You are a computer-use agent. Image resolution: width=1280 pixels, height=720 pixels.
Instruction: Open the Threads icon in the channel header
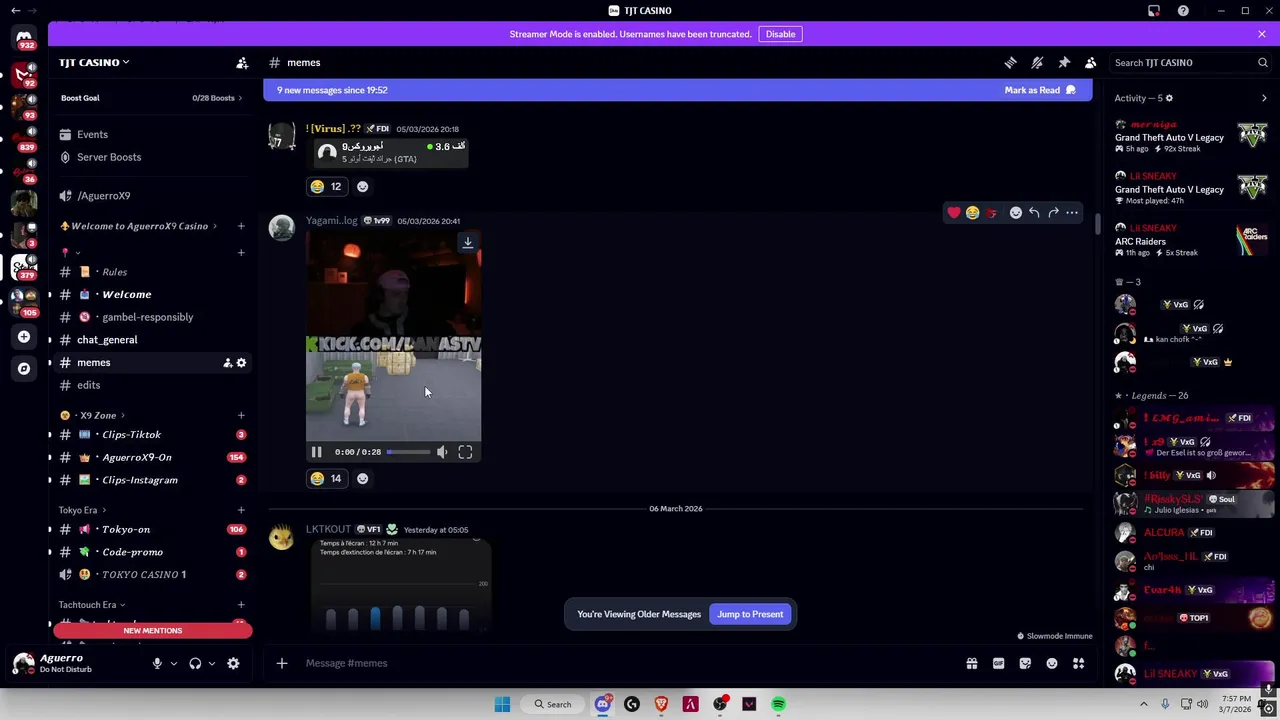(1010, 62)
